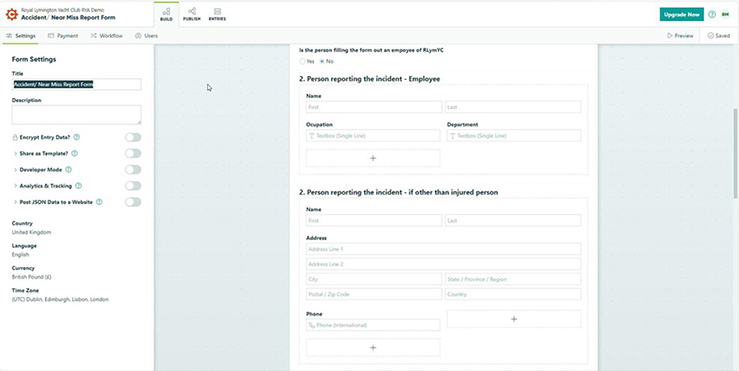The image size is (739, 371).
Task: Click the employee First name field
Action: (x=374, y=107)
